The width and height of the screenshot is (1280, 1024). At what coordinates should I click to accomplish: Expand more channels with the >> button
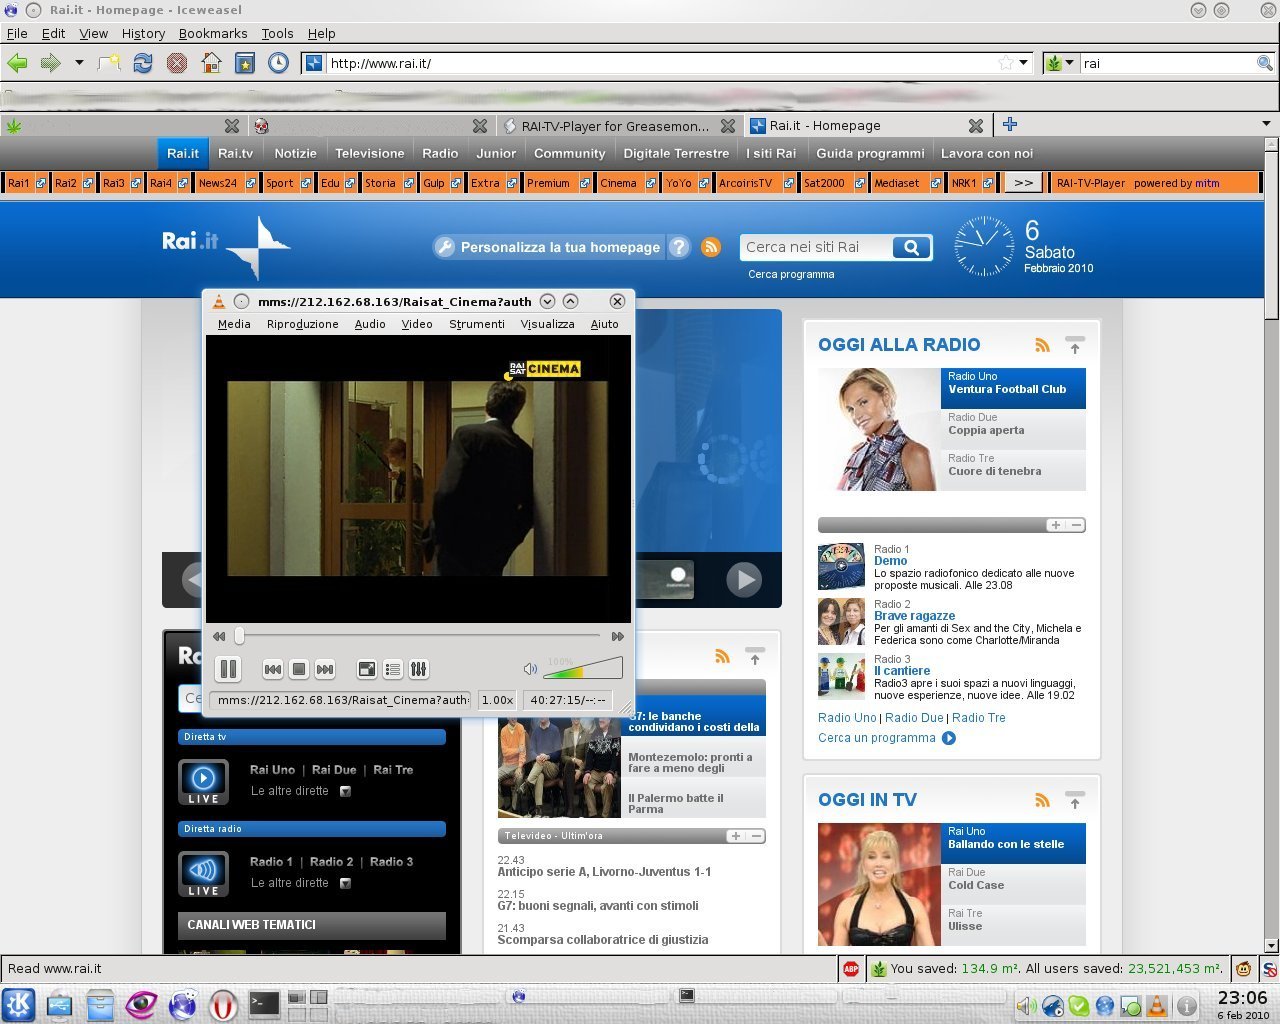tap(1023, 183)
